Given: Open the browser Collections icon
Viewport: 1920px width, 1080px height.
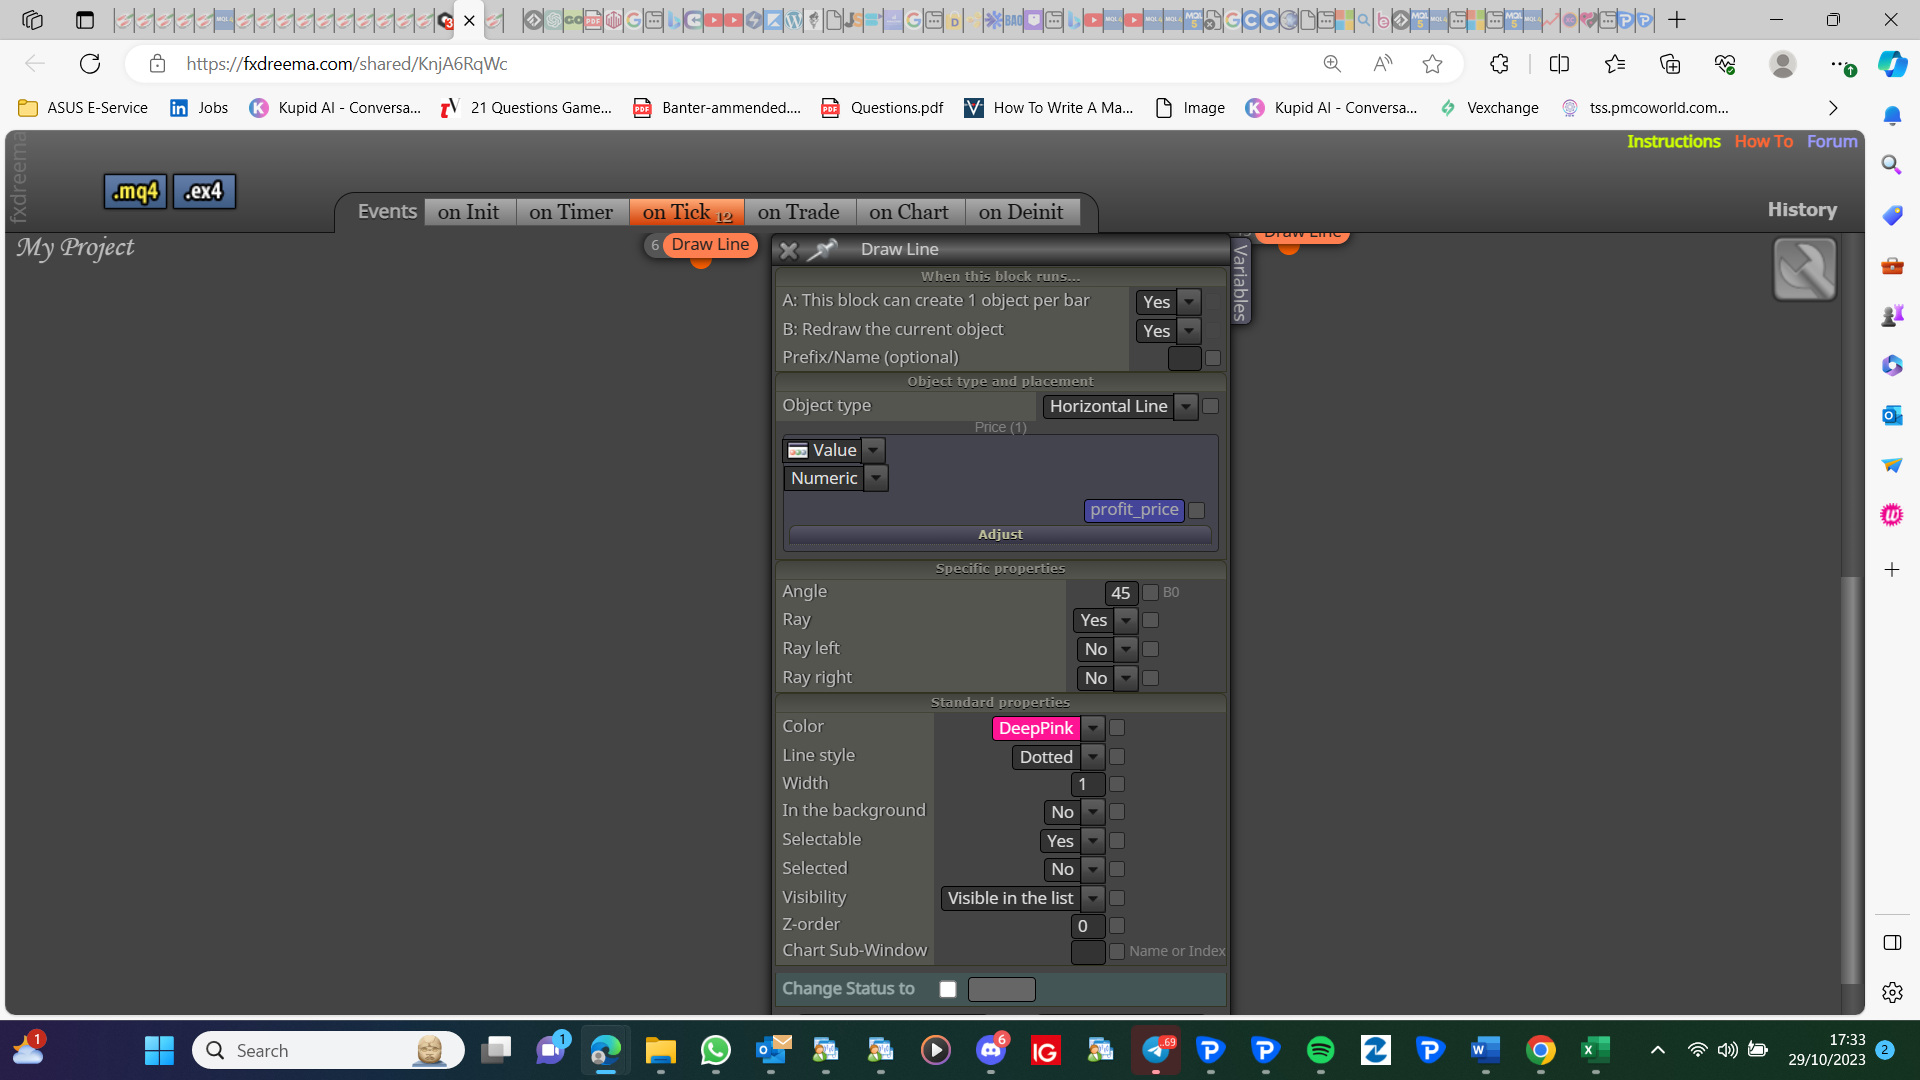Looking at the screenshot, I should click(1670, 64).
